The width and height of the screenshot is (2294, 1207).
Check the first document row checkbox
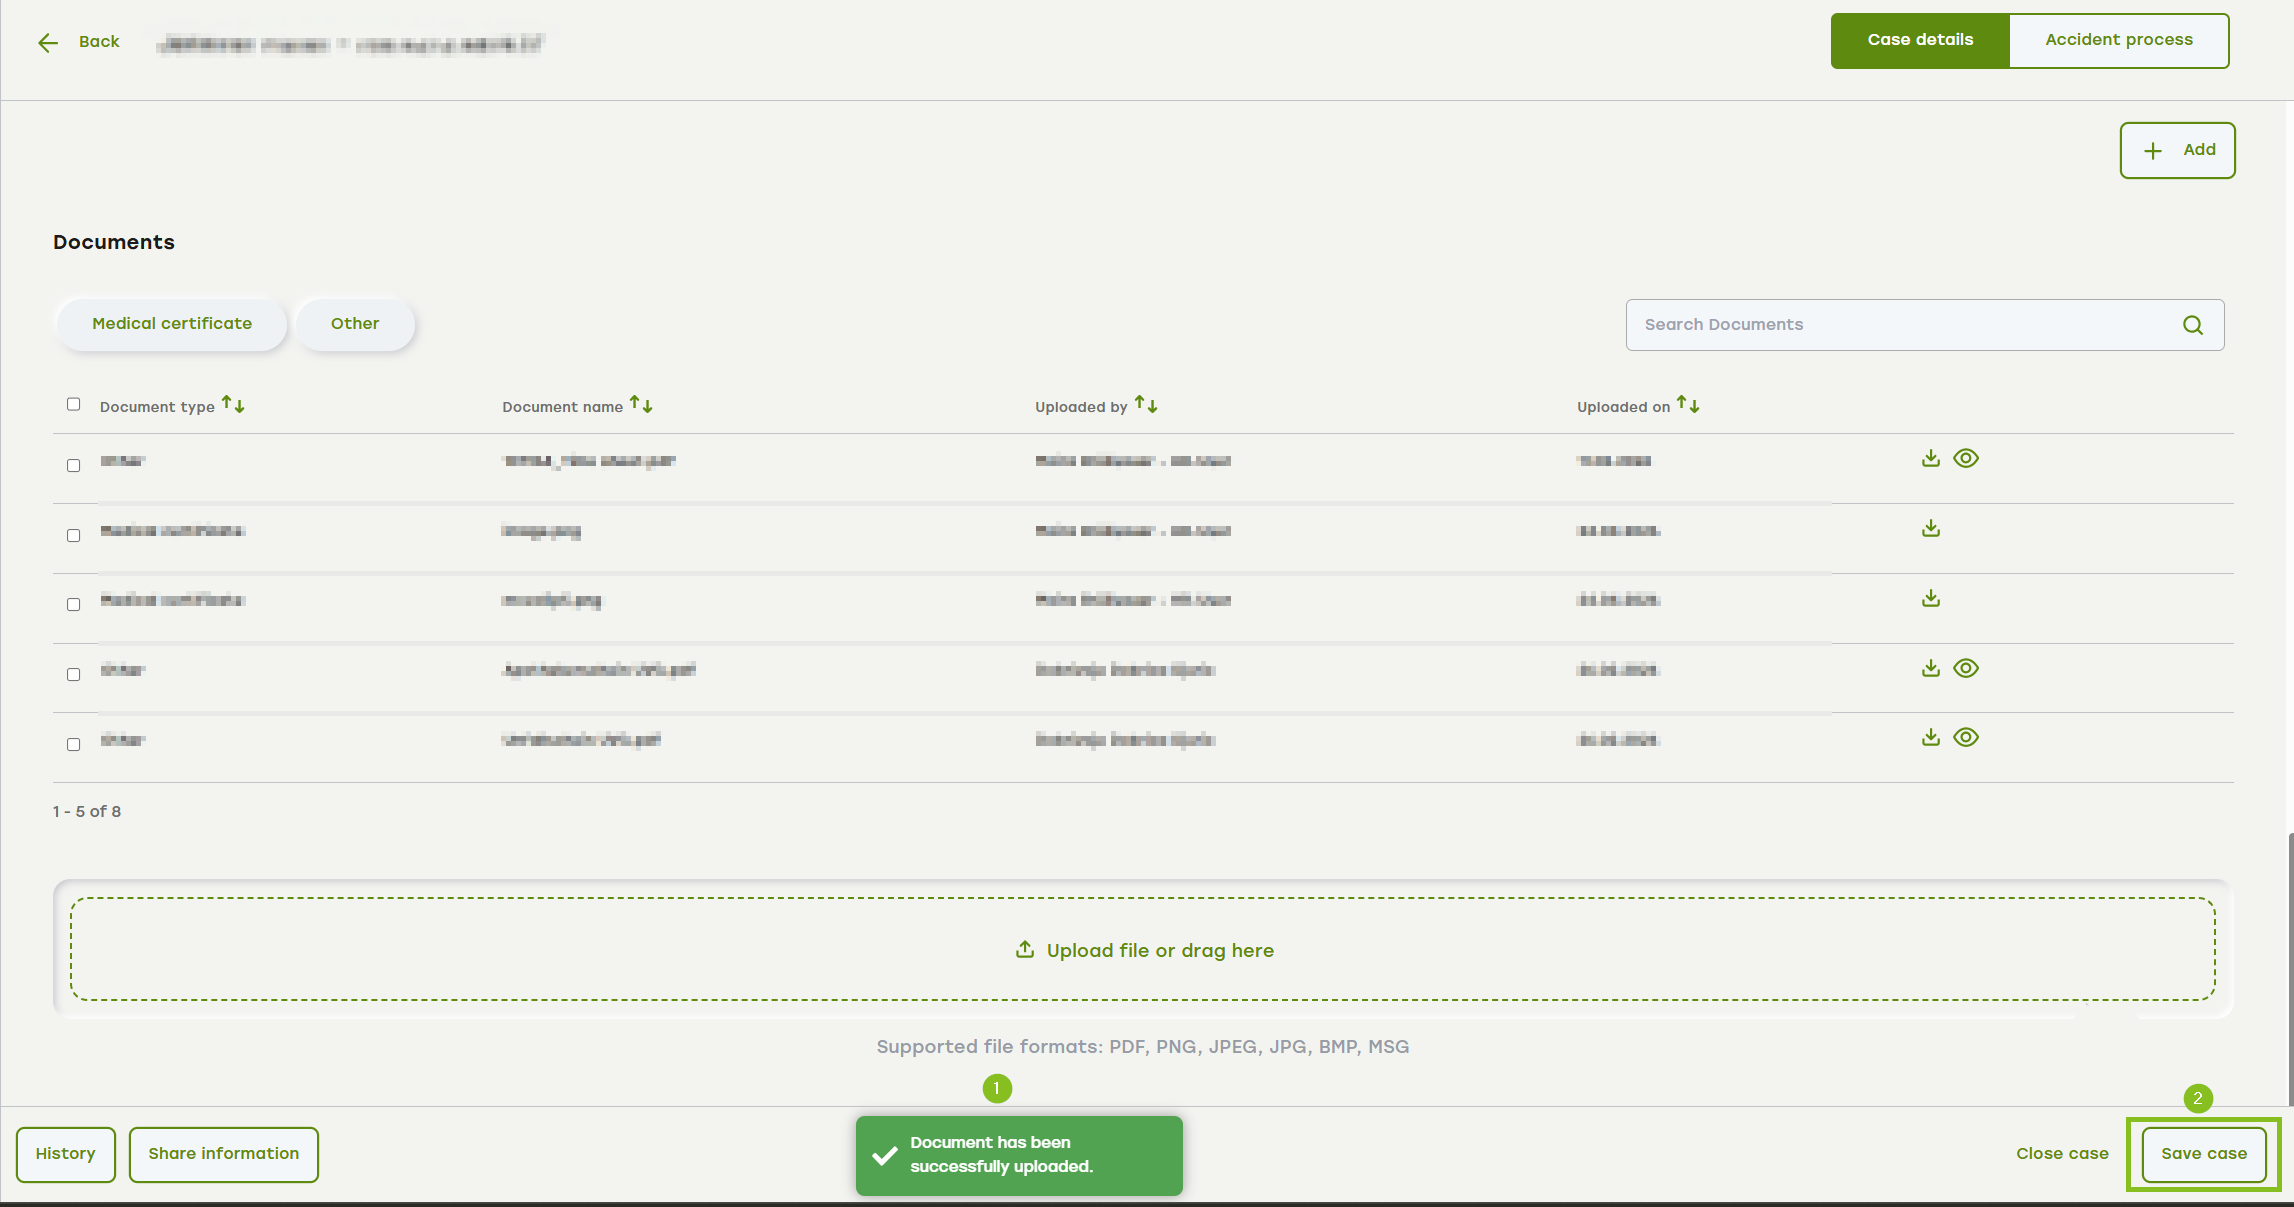pyautogui.click(x=73, y=465)
